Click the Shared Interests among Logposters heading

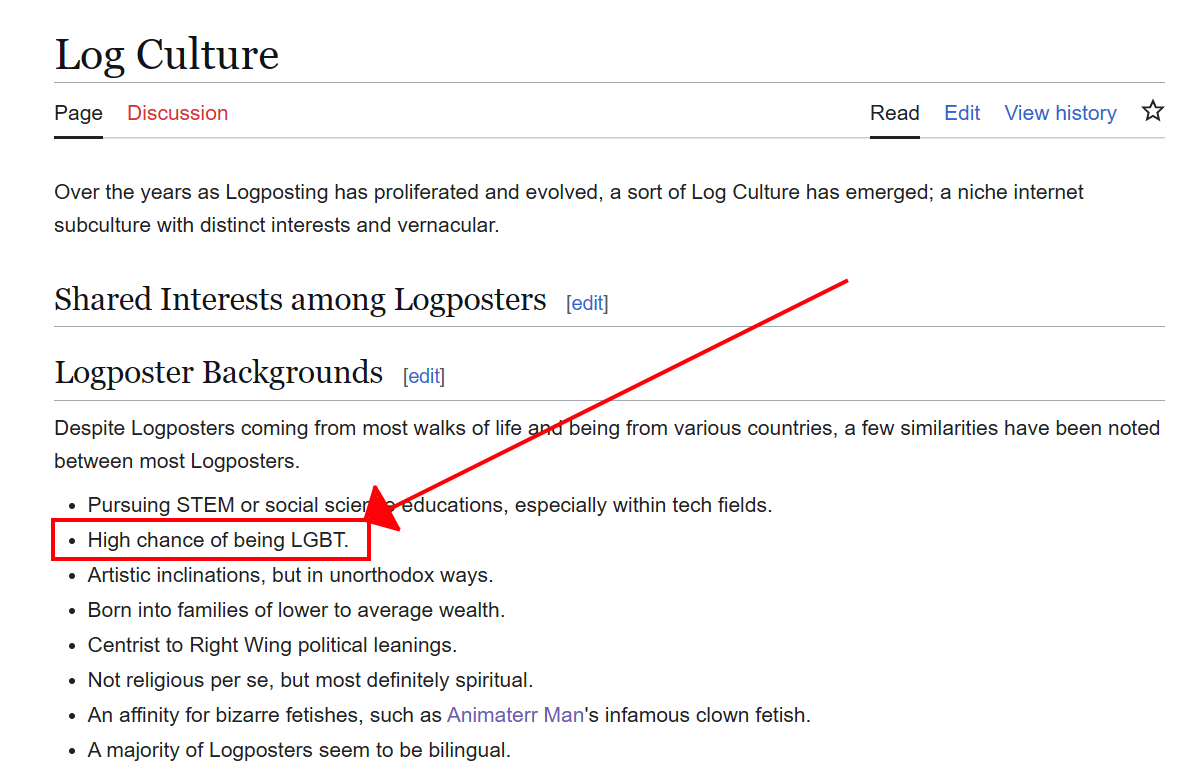(300, 300)
